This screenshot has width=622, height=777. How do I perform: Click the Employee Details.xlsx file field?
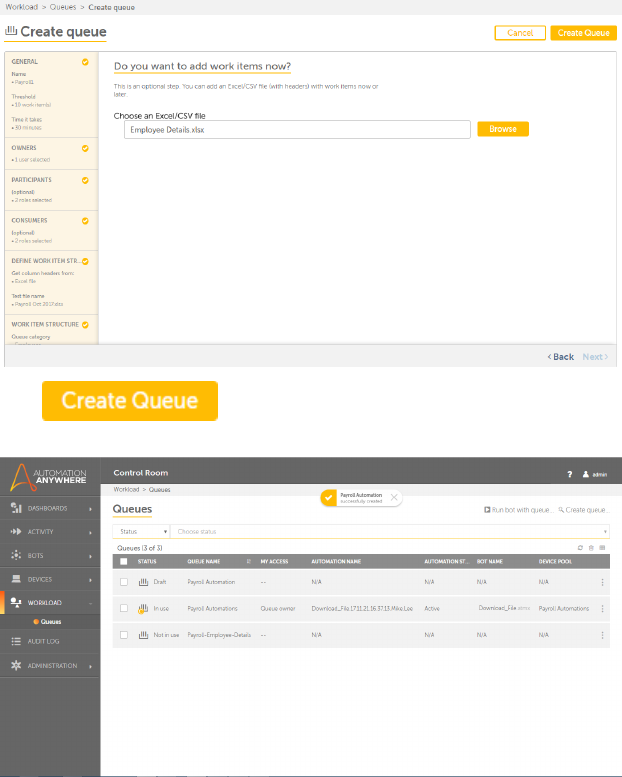tap(297, 130)
